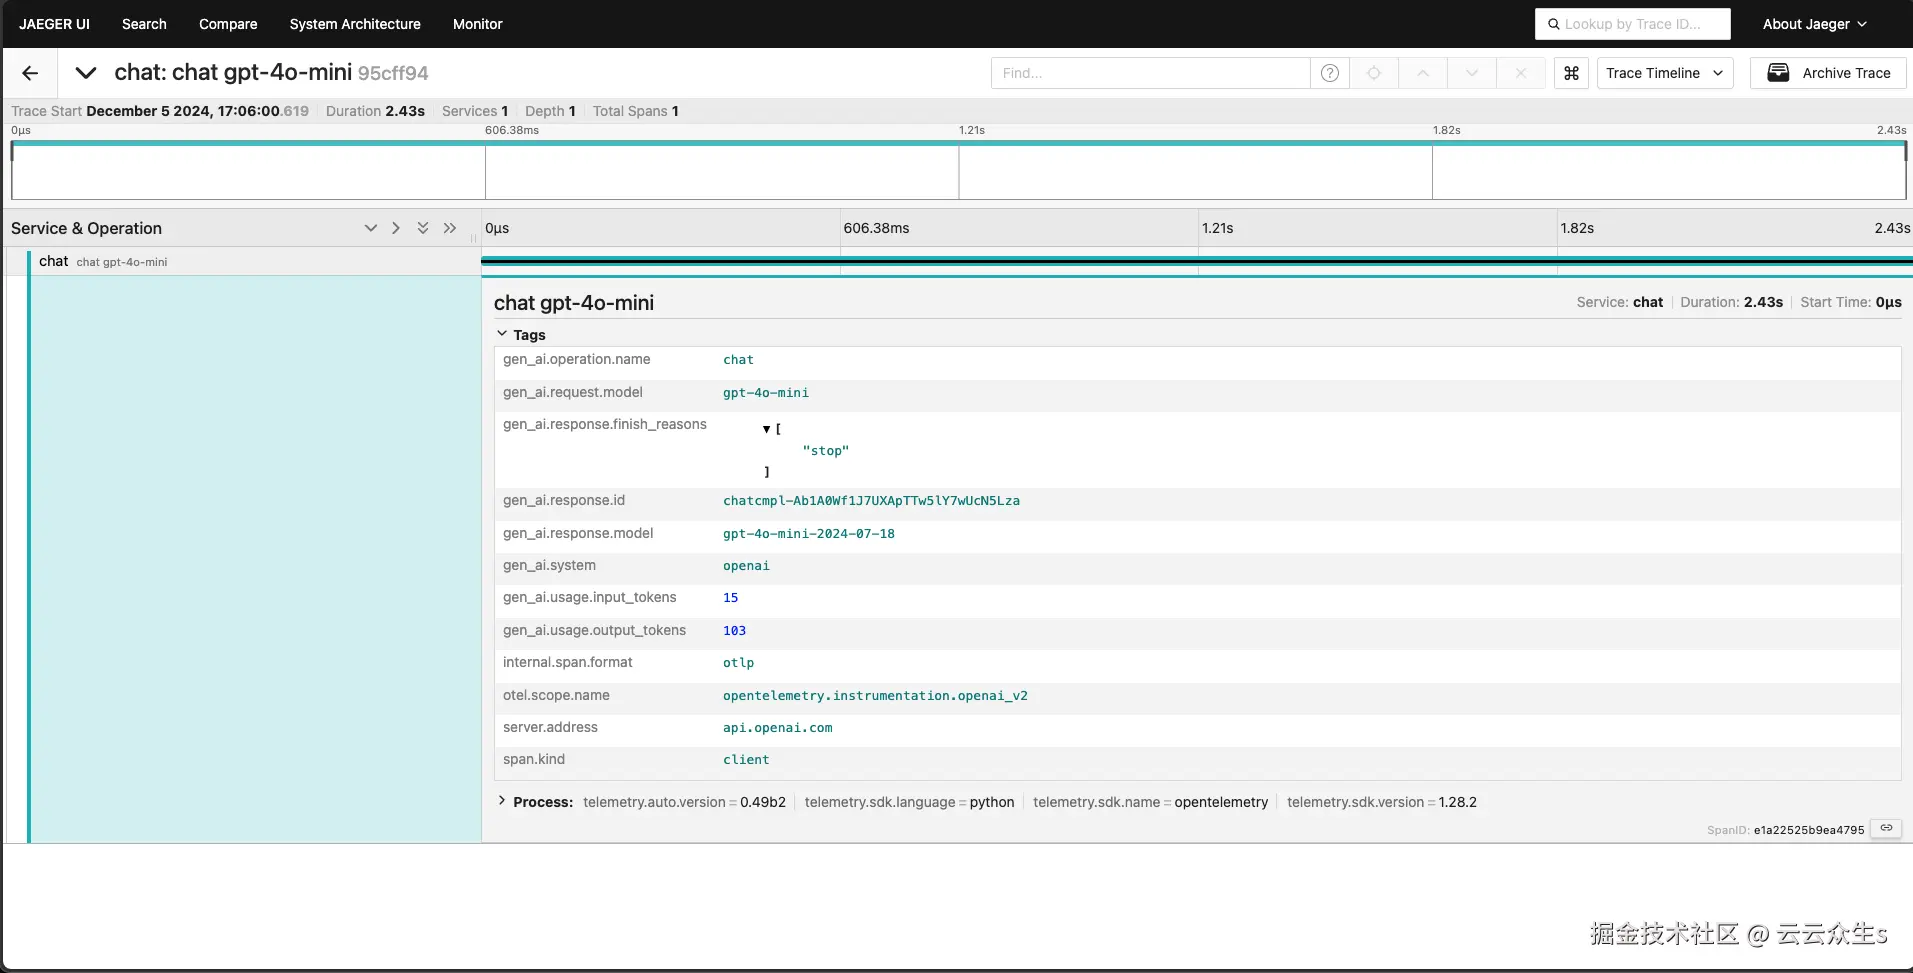Focus the Find input field
The width and height of the screenshot is (1913, 973).
[x=1150, y=73]
